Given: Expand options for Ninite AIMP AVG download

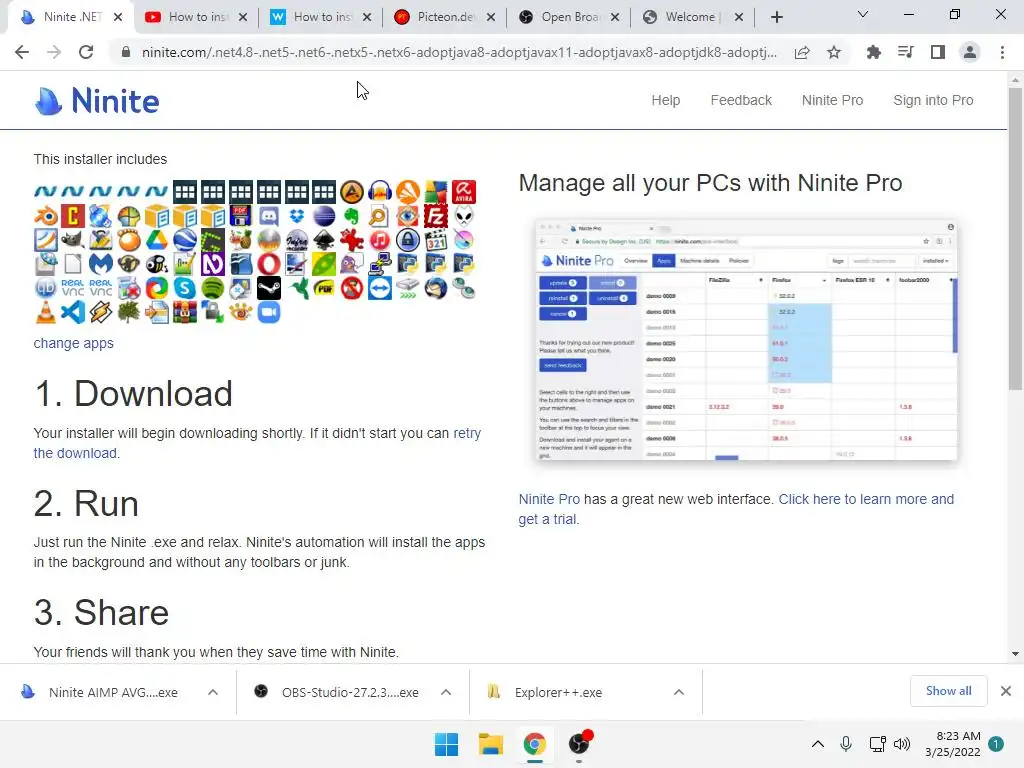Looking at the screenshot, I should [213, 692].
